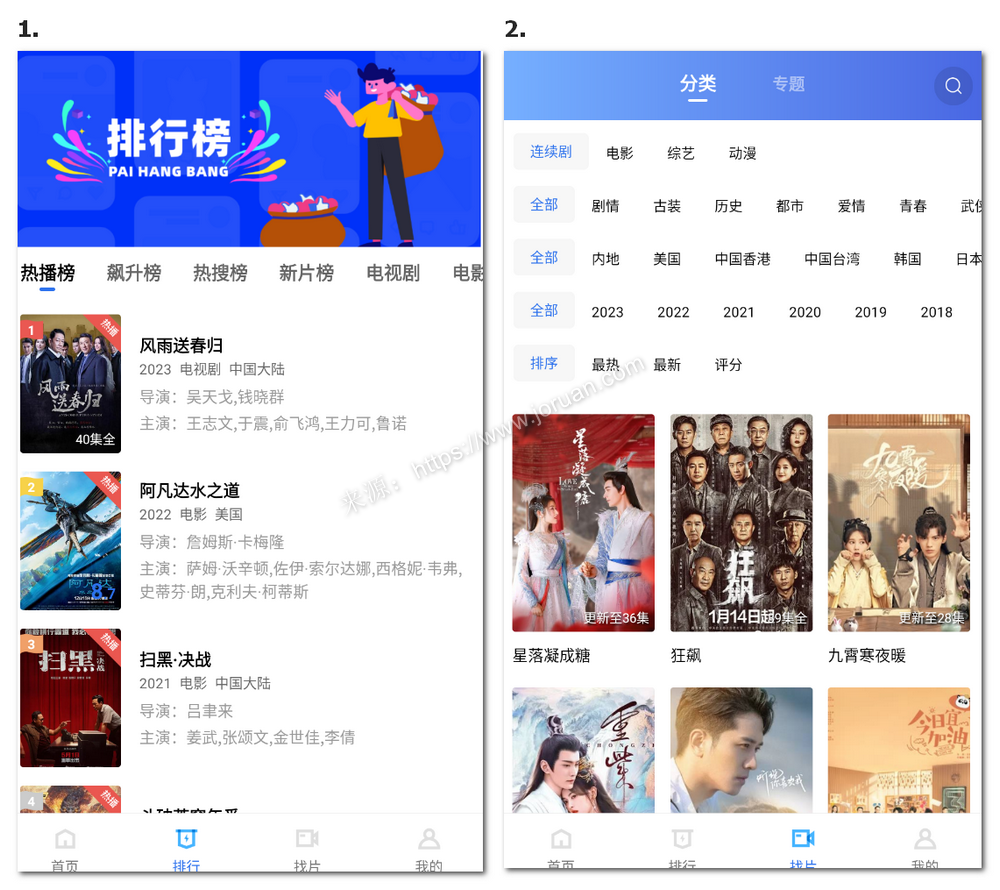Tap the 排行 ranking icon in screen 1
1000x890 pixels.
point(186,839)
